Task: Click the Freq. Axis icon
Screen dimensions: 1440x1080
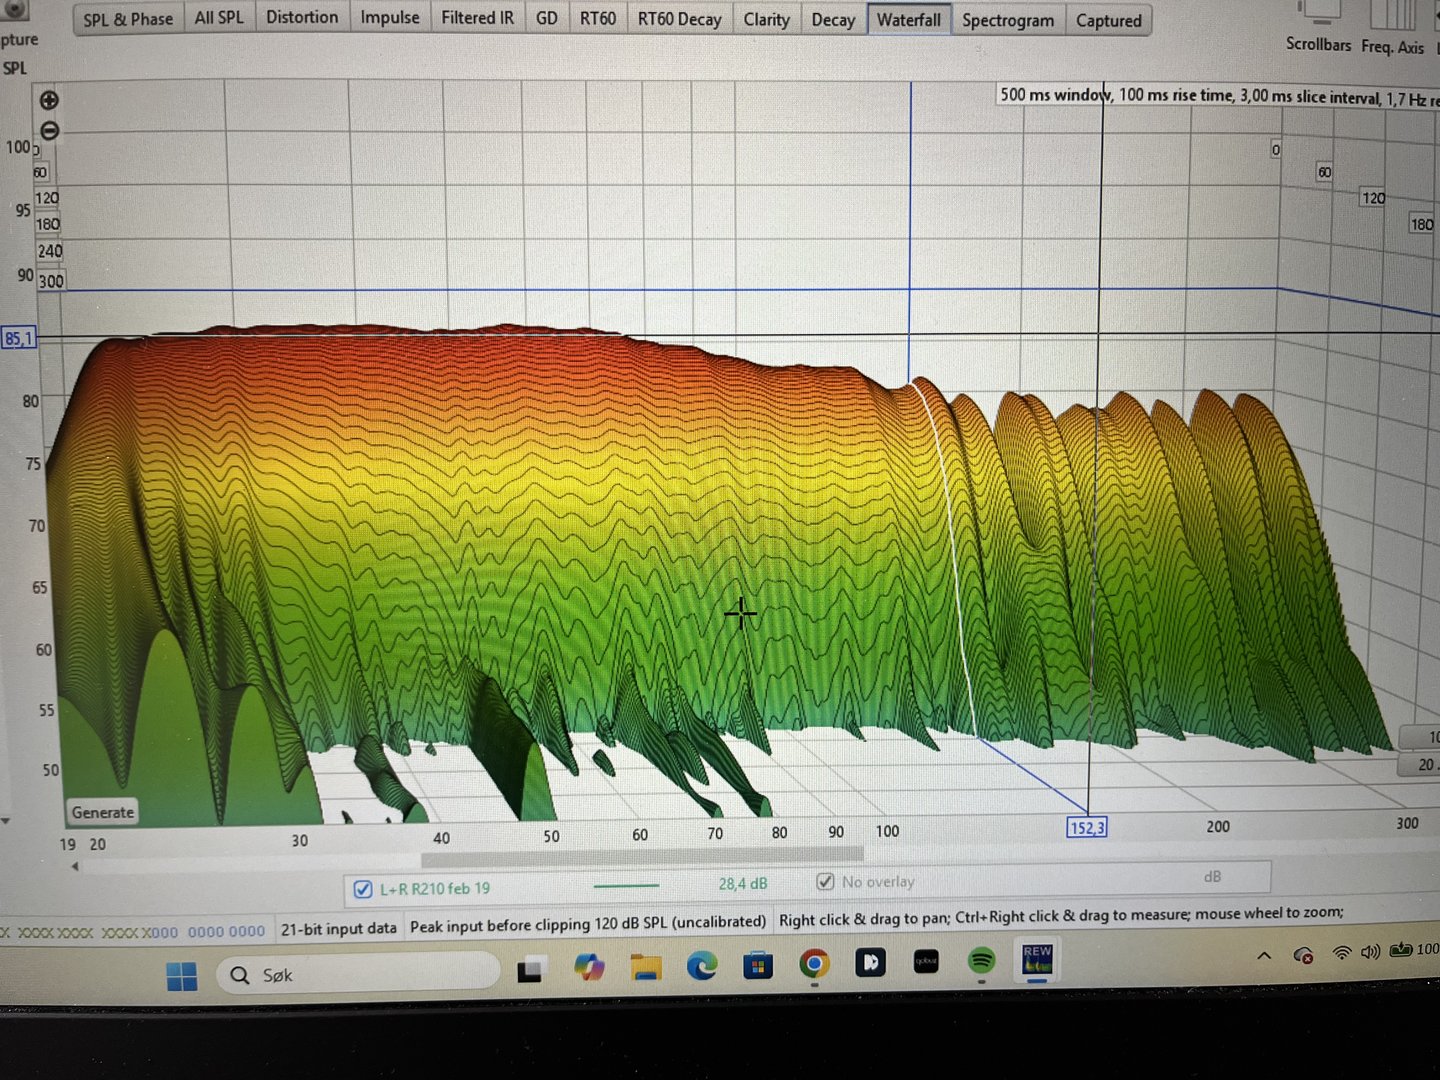Action: (x=1392, y=16)
